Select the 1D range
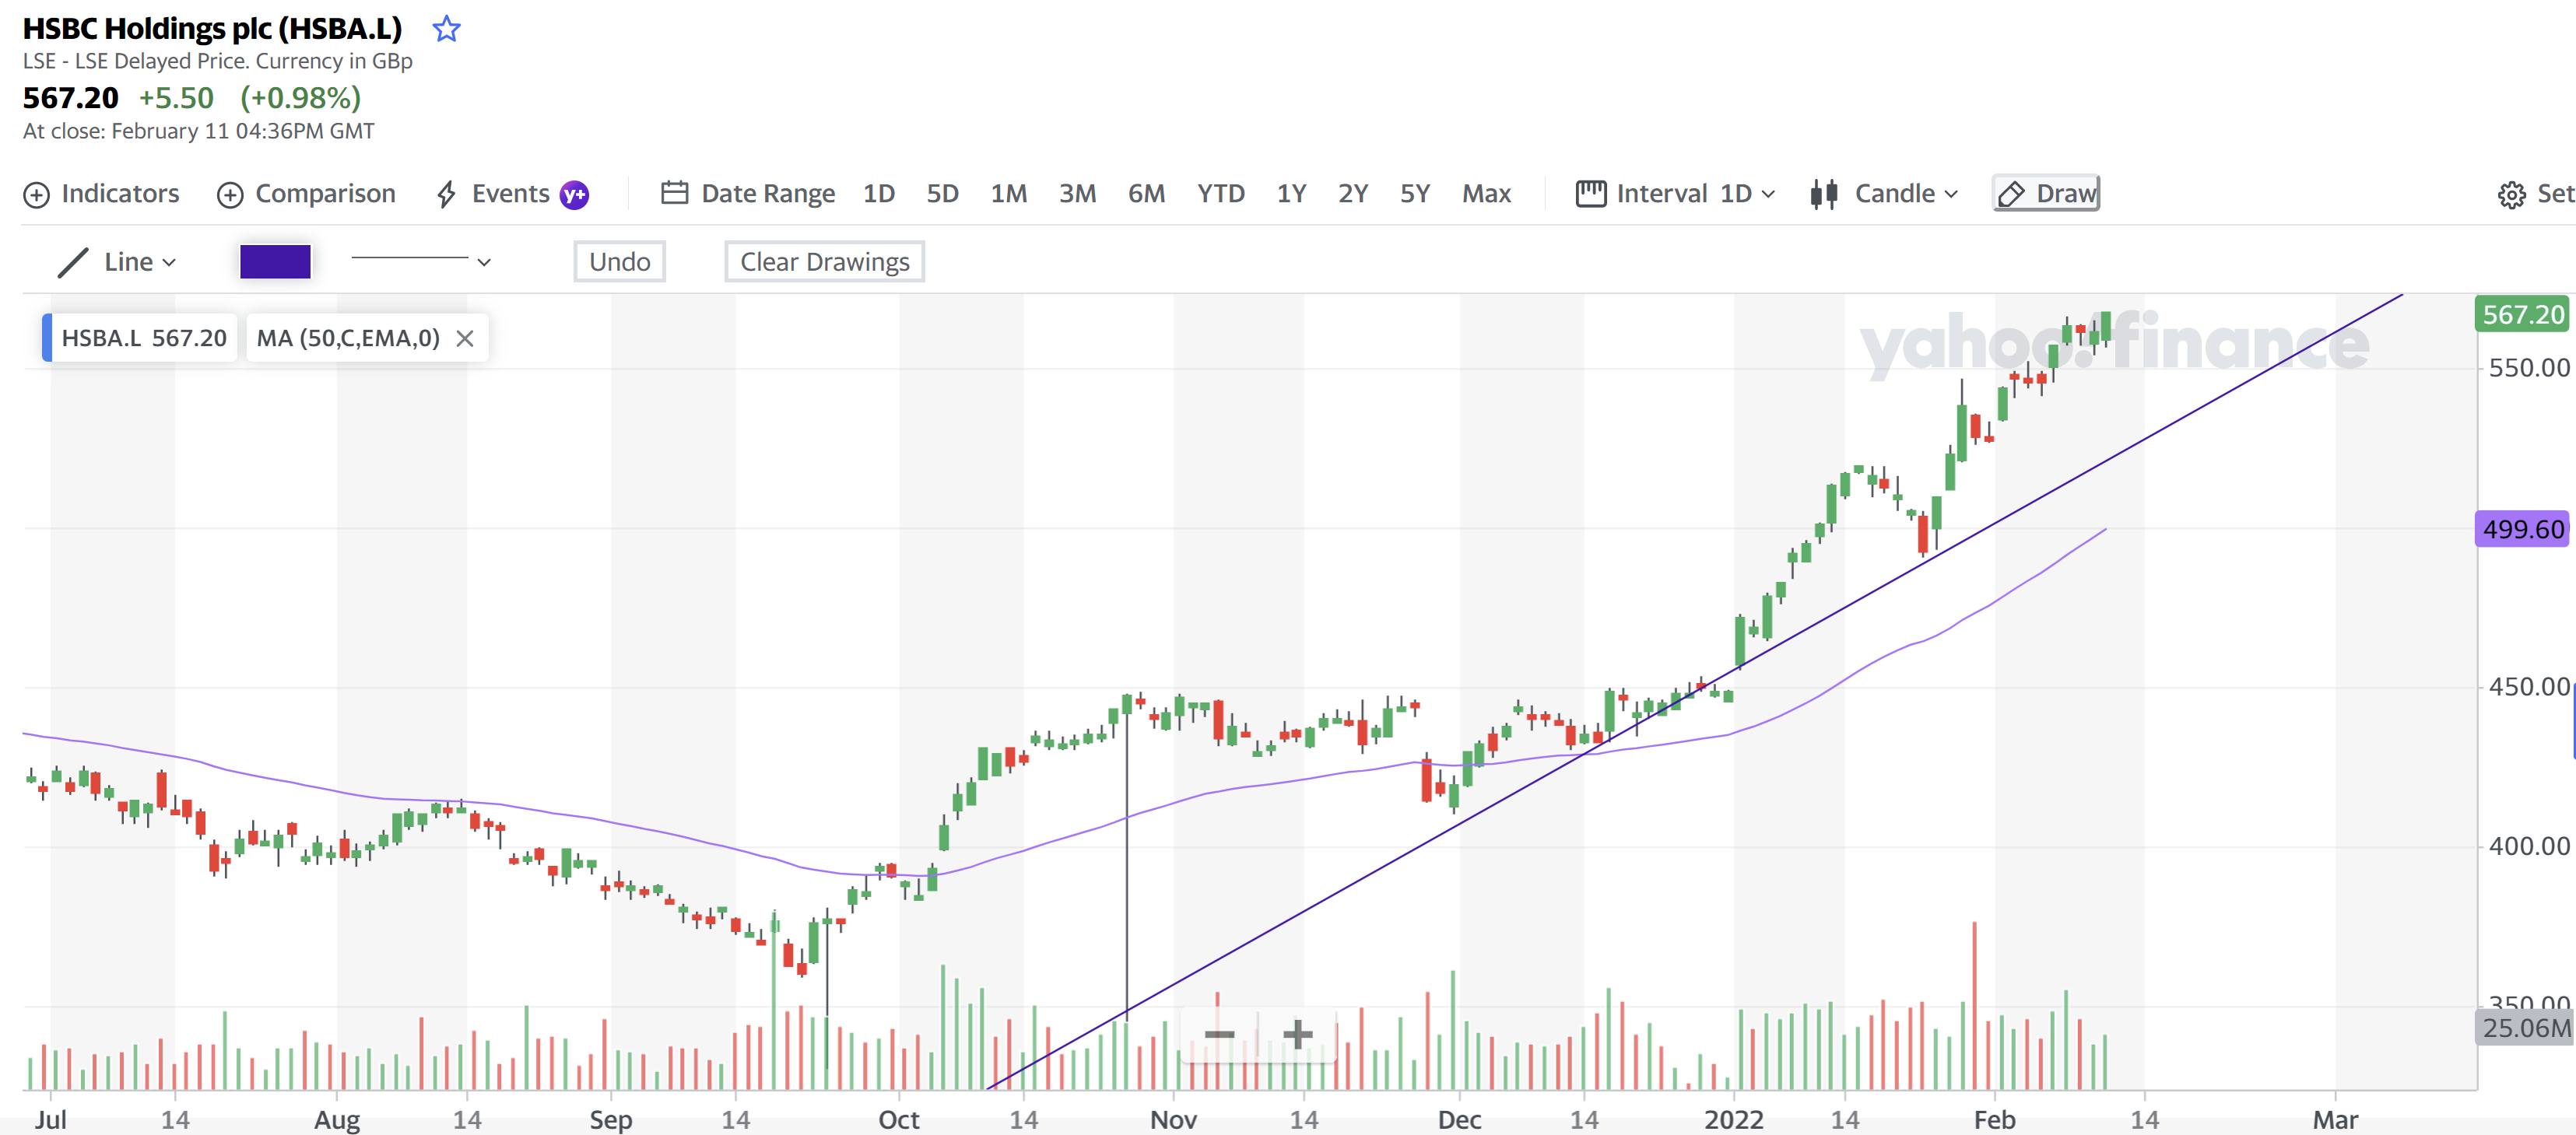This screenshot has height=1135, width=2576. coord(878,193)
